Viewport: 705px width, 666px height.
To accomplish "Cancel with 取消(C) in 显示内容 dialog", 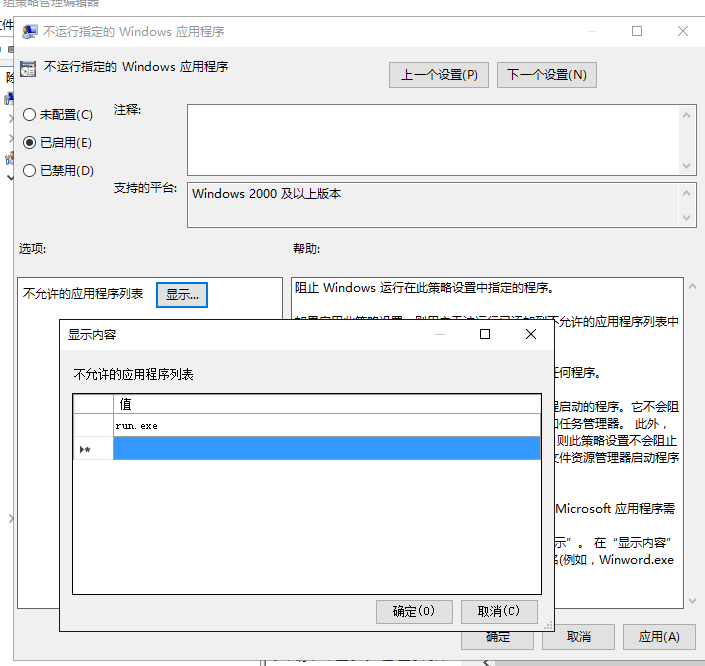I will click(499, 611).
